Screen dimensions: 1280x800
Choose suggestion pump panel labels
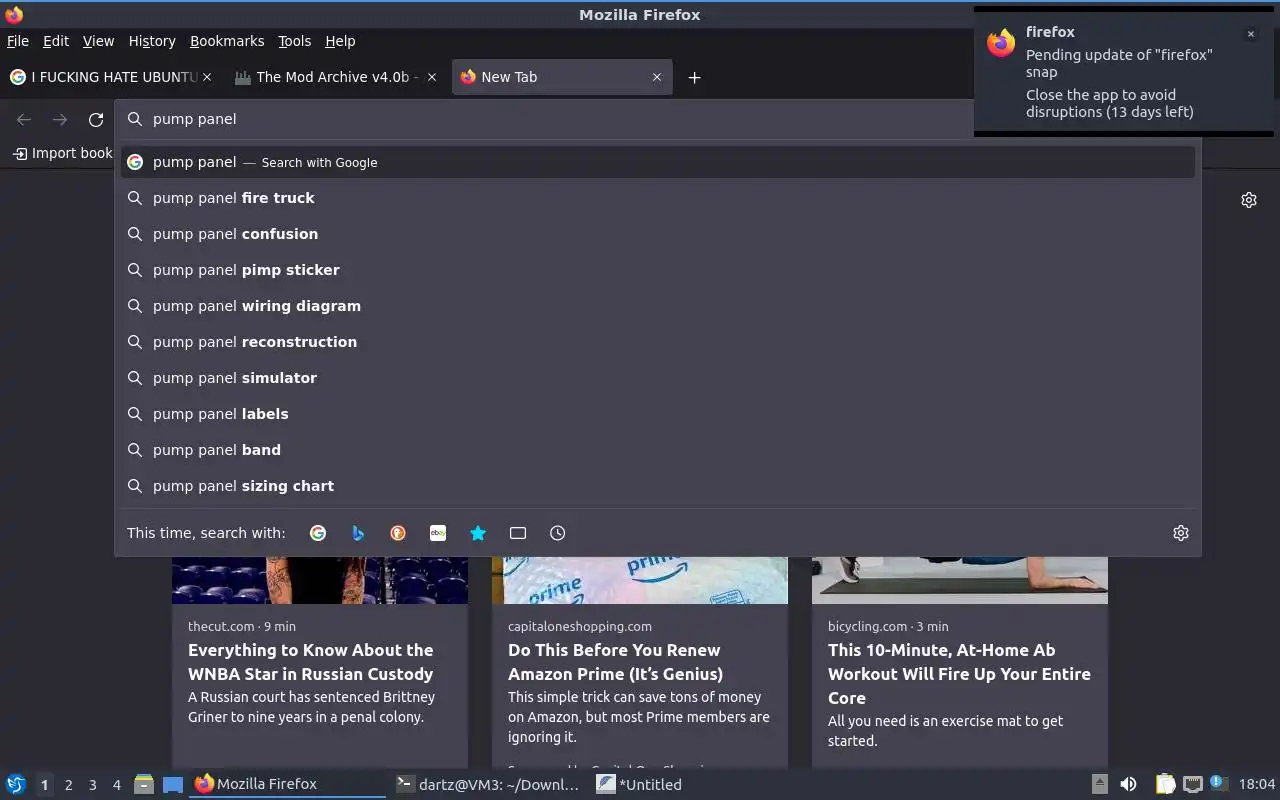point(658,414)
